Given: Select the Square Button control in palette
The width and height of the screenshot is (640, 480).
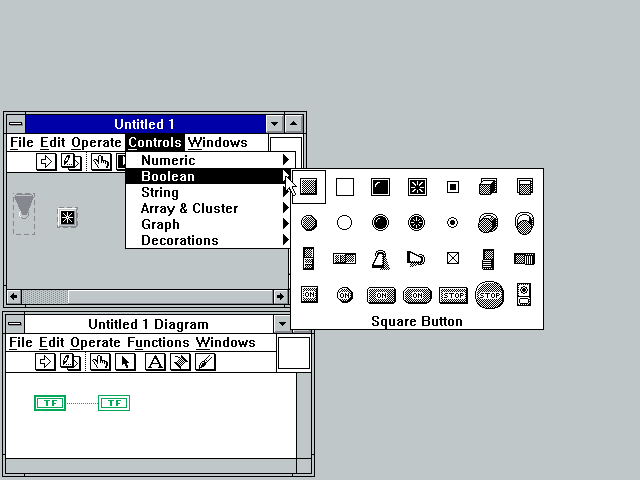Looking at the screenshot, I should (309, 186).
